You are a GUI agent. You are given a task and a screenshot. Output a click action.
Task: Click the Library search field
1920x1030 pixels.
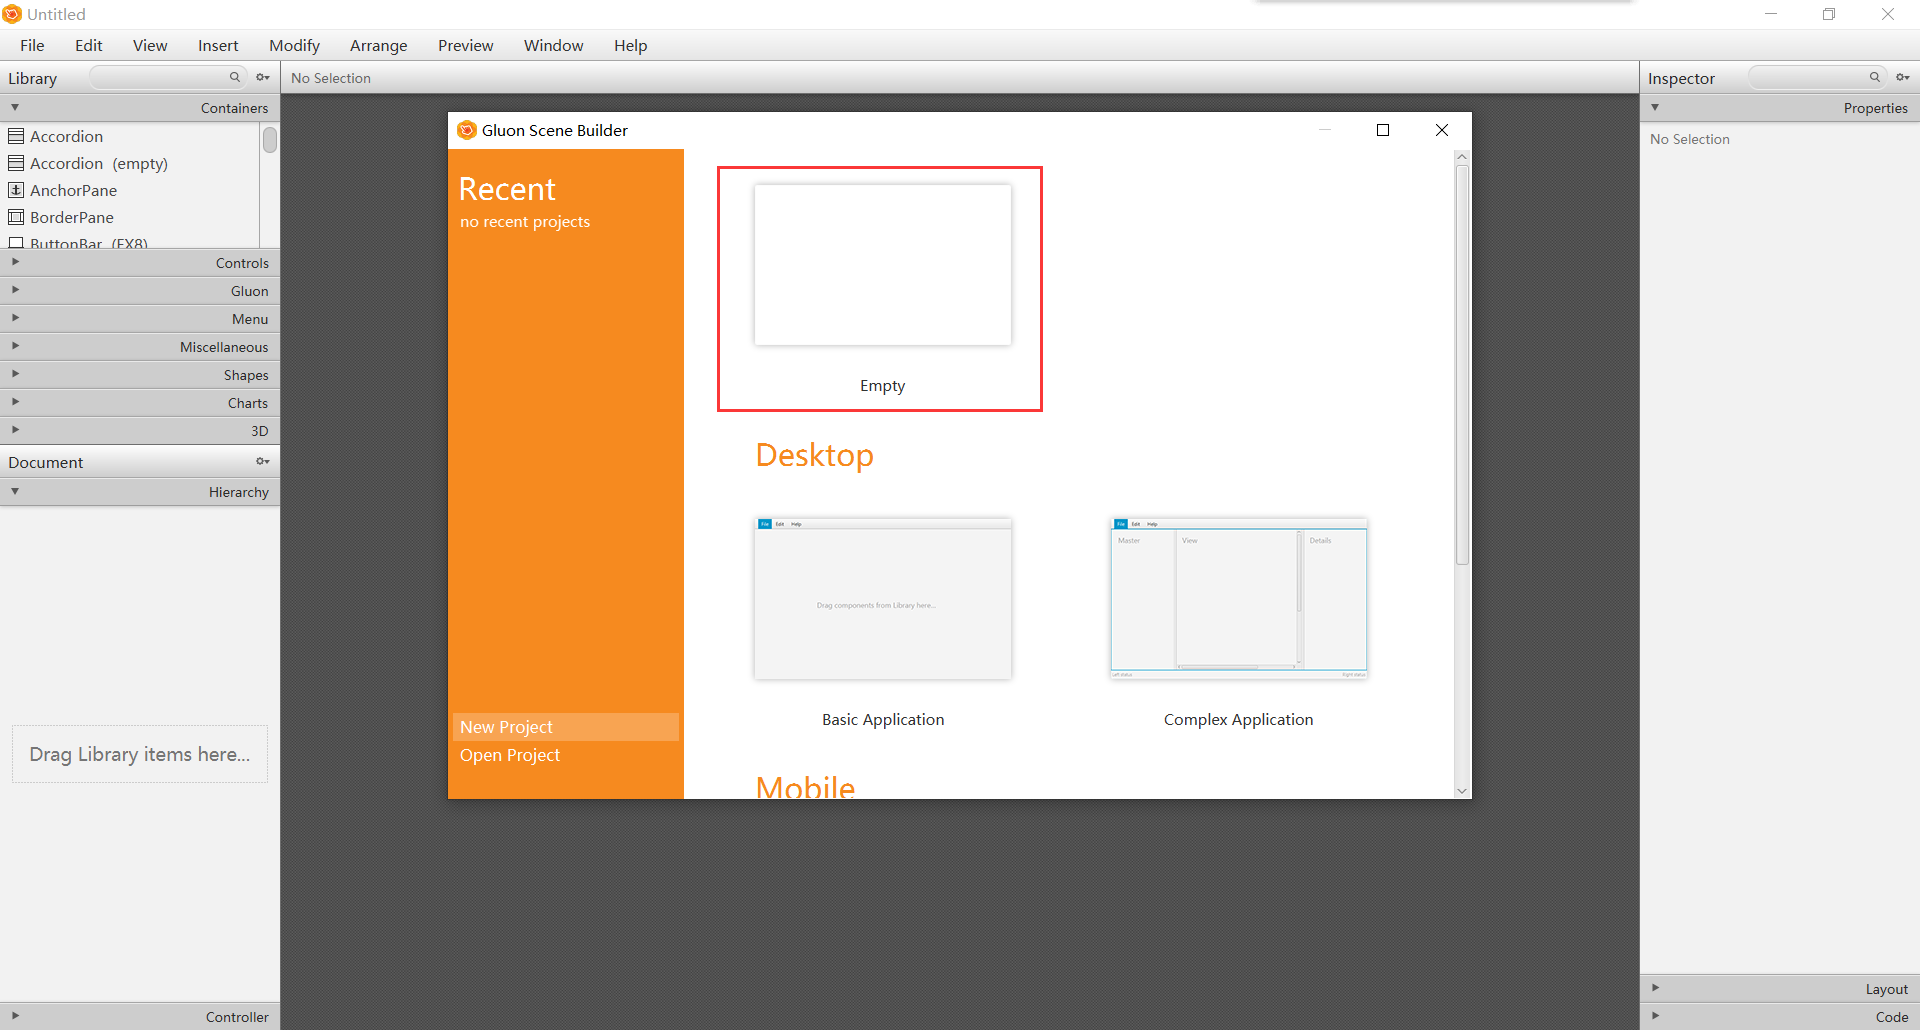(x=167, y=77)
